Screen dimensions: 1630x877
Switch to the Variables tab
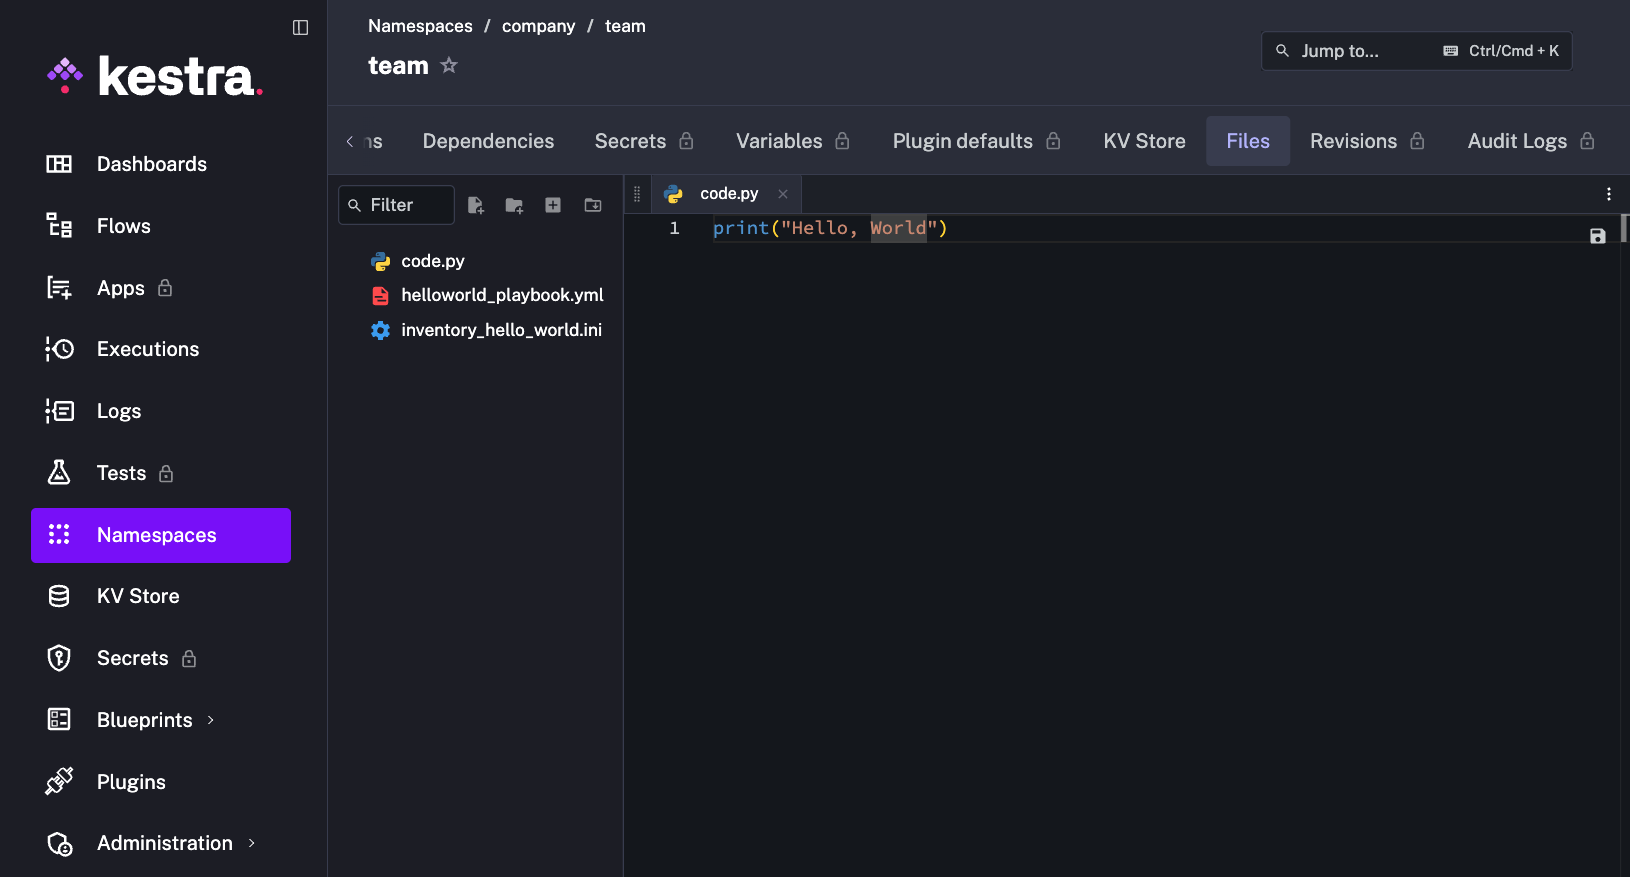click(793, 141)
